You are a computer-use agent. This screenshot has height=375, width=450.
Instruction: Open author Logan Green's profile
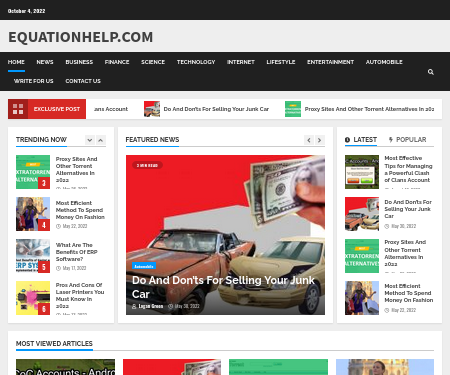(x=151, y=306)
